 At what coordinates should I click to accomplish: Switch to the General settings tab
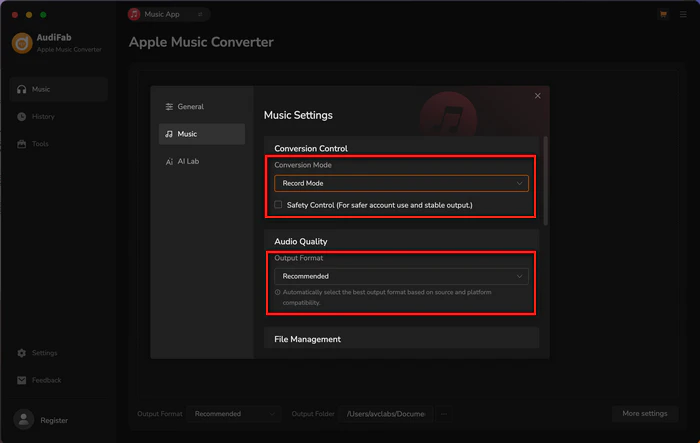click(x=202, y=107)
